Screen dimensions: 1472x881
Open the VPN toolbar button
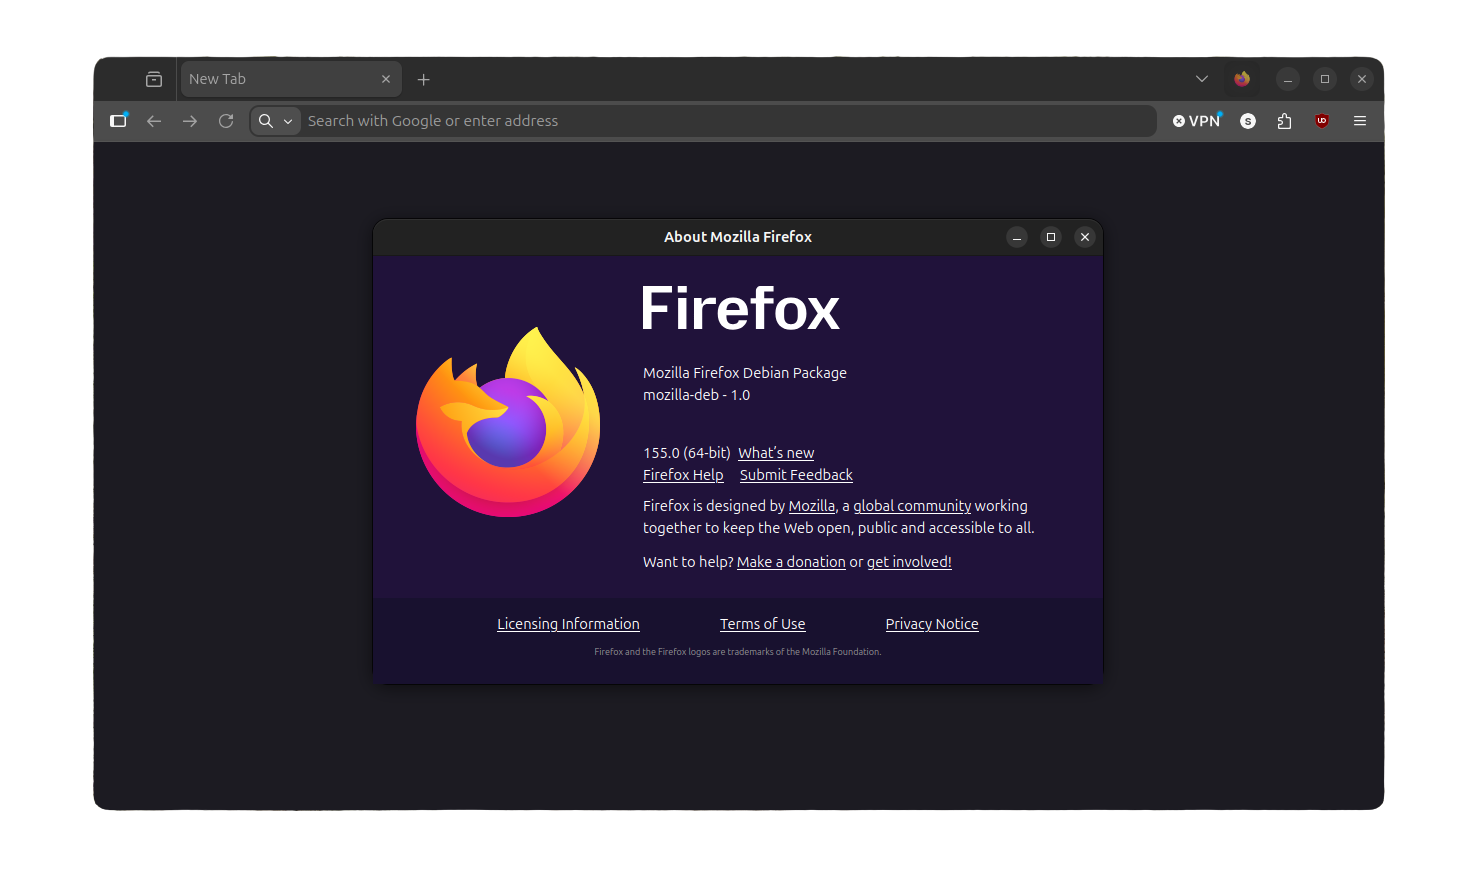pos(1197,121)
